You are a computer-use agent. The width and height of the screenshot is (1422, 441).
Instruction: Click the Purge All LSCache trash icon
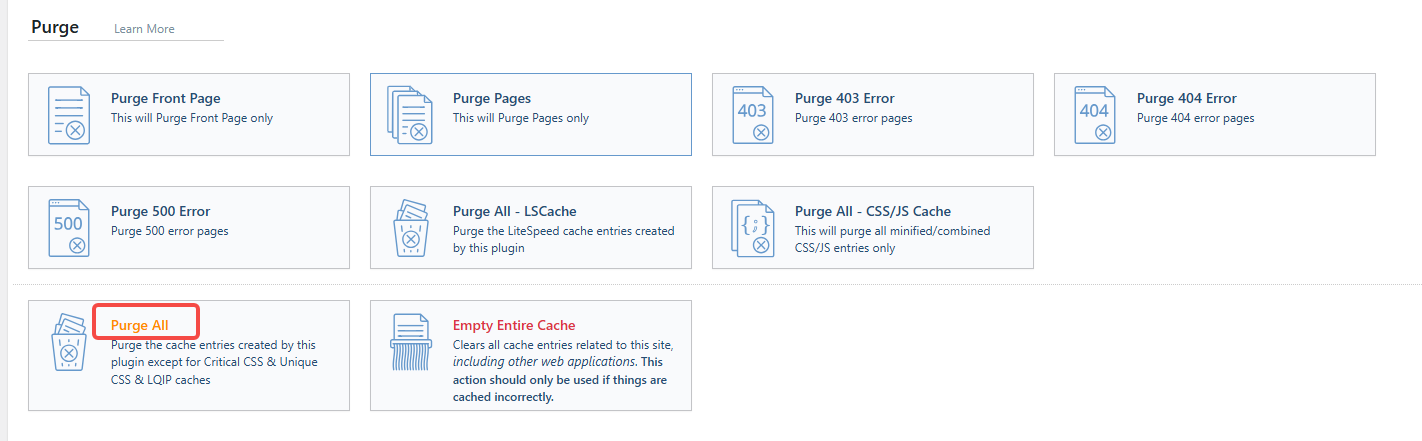pyautogui.click(x=410, y=228)
